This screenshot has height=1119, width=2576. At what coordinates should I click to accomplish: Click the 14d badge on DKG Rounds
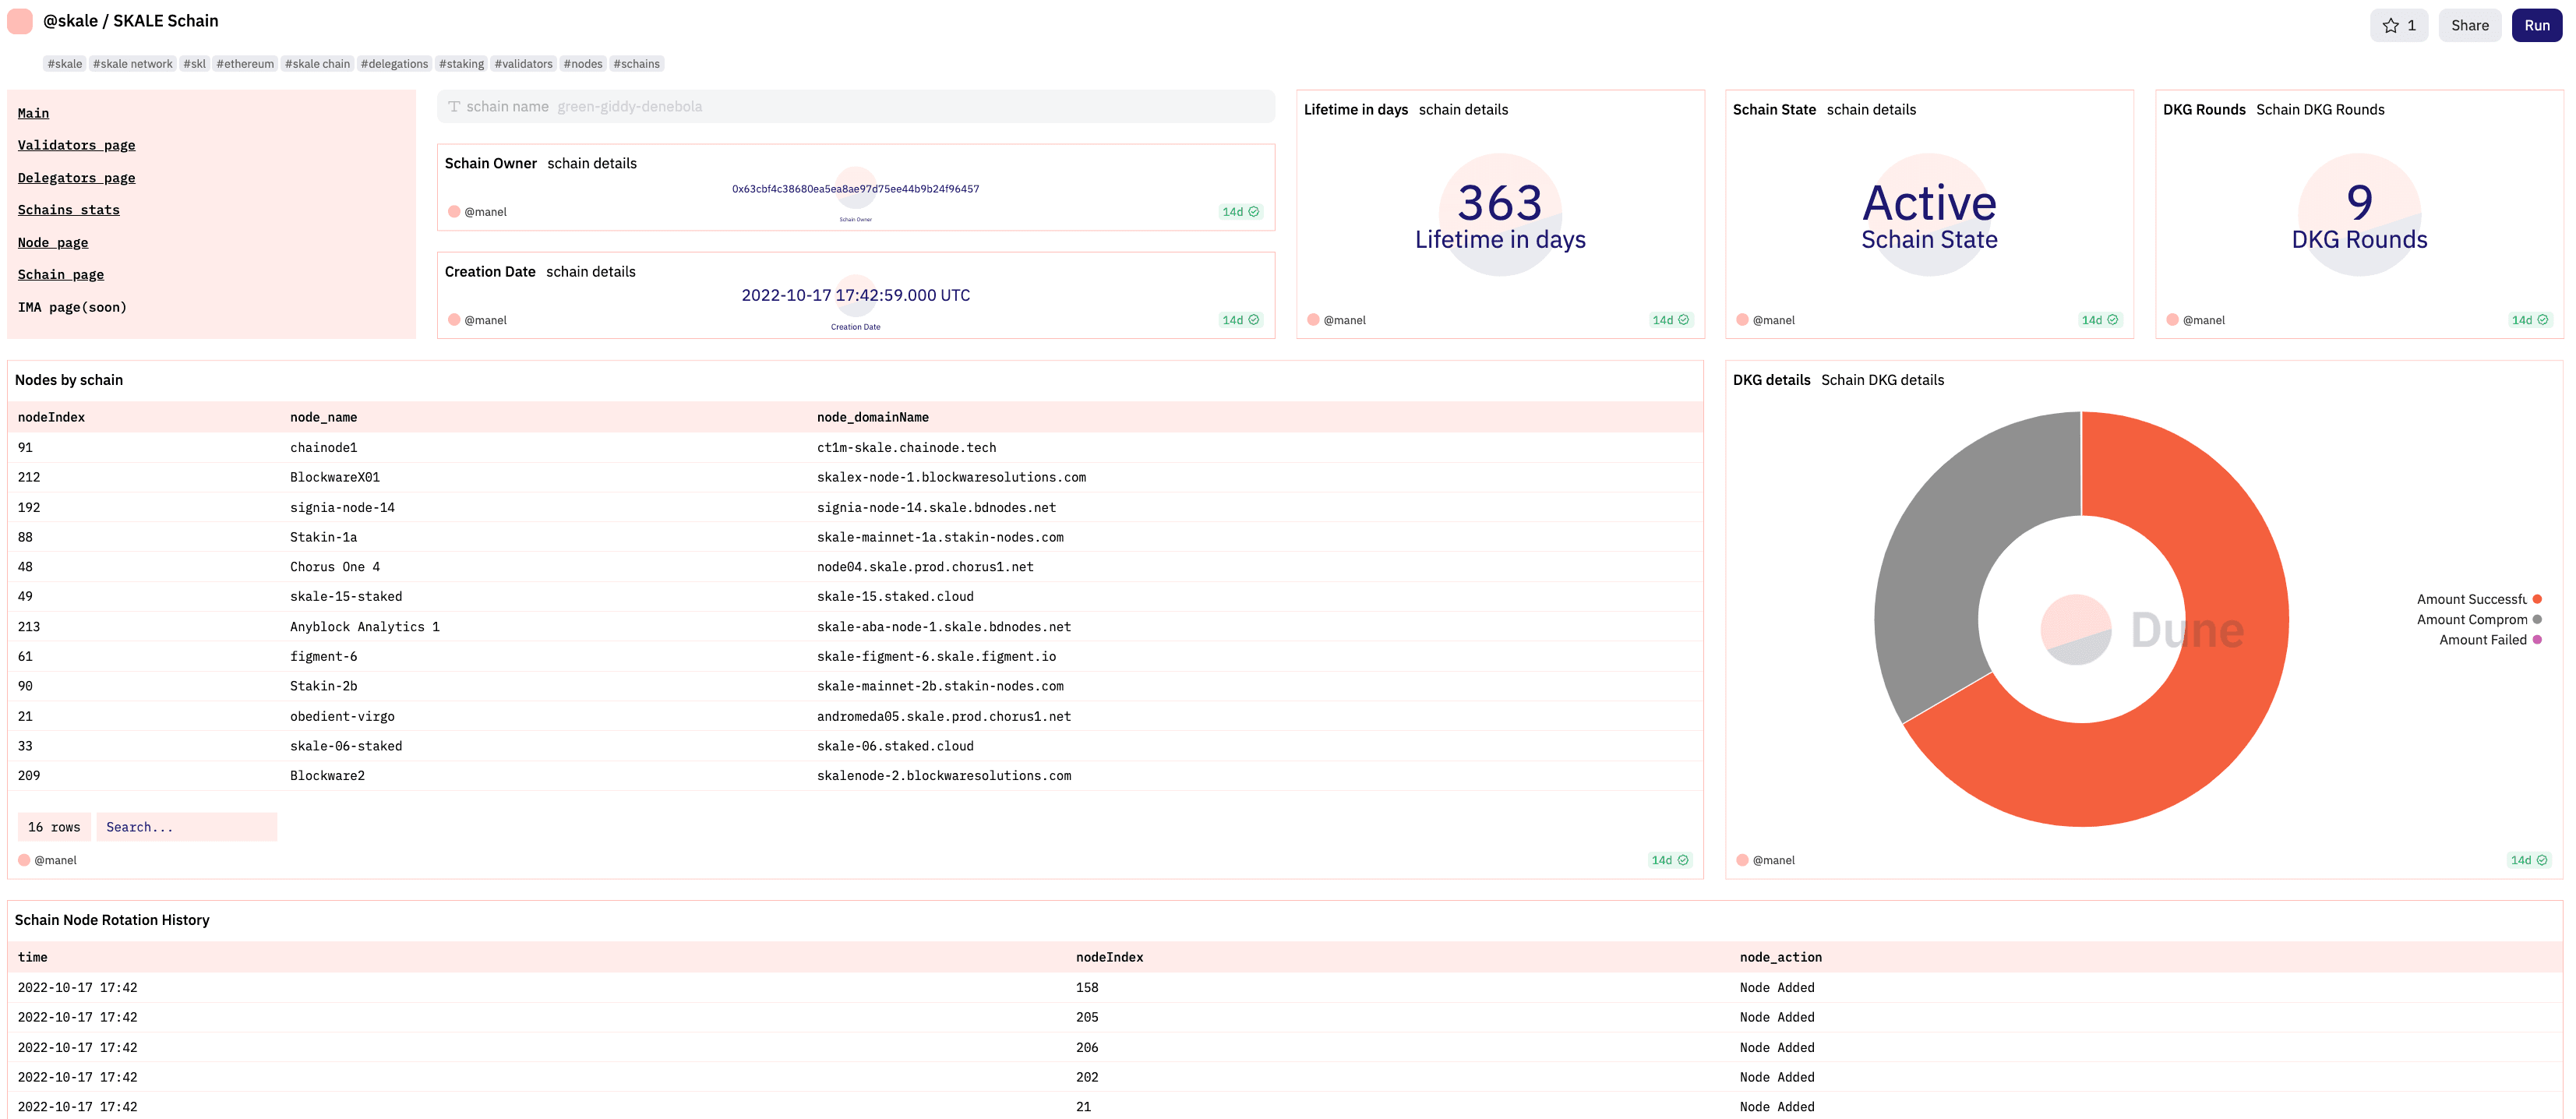pyautogui.click(x=2529, y=320)
